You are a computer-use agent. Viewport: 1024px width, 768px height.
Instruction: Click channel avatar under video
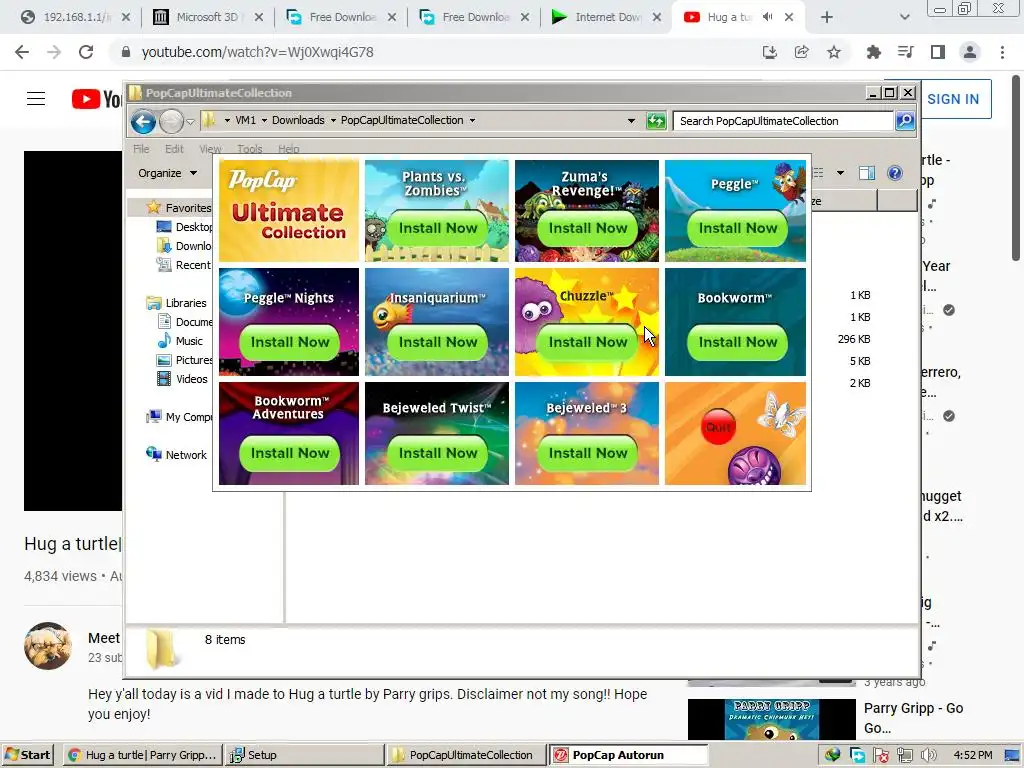(x=48, y=646)
